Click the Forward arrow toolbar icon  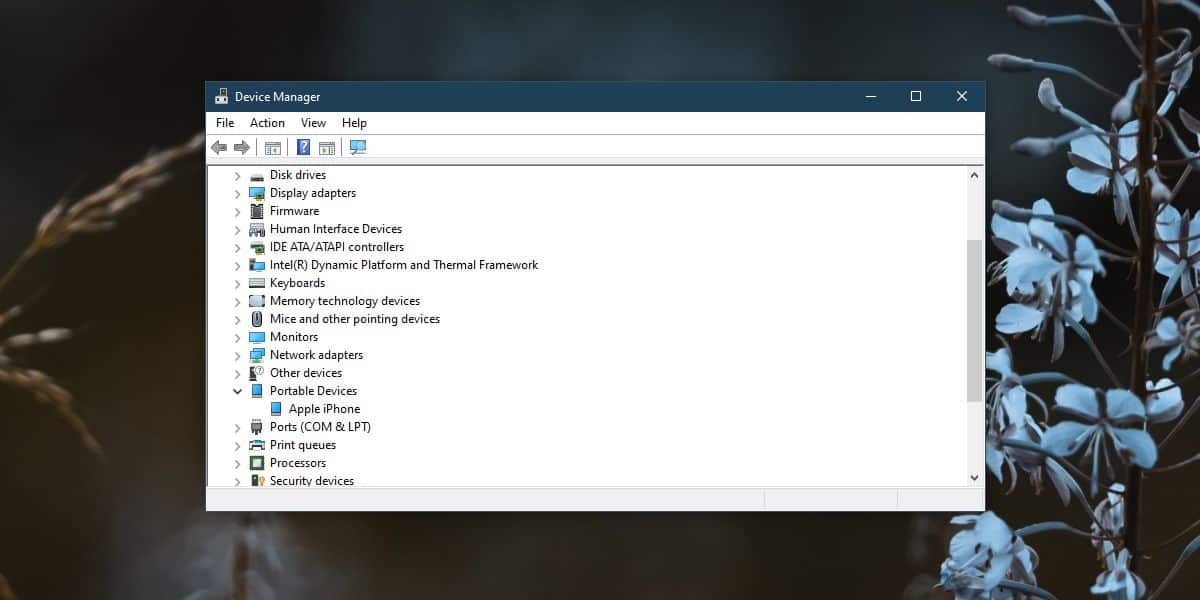coord(242,147)
